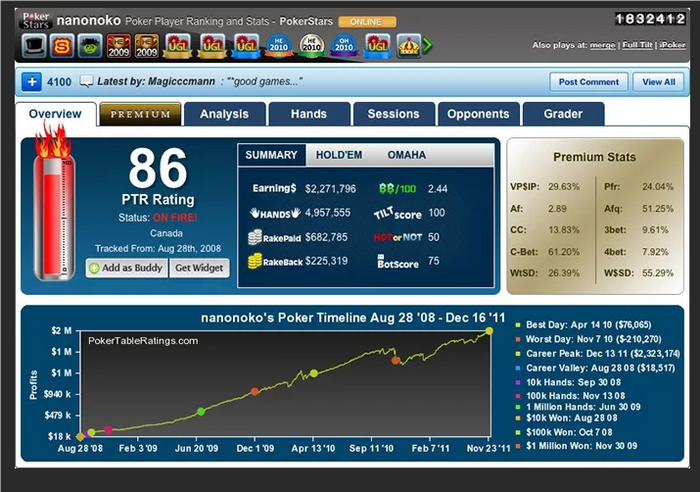Open the Opponents tab
Image resolution: width=700 pixels, height=492 pixels.
(478, 114)
